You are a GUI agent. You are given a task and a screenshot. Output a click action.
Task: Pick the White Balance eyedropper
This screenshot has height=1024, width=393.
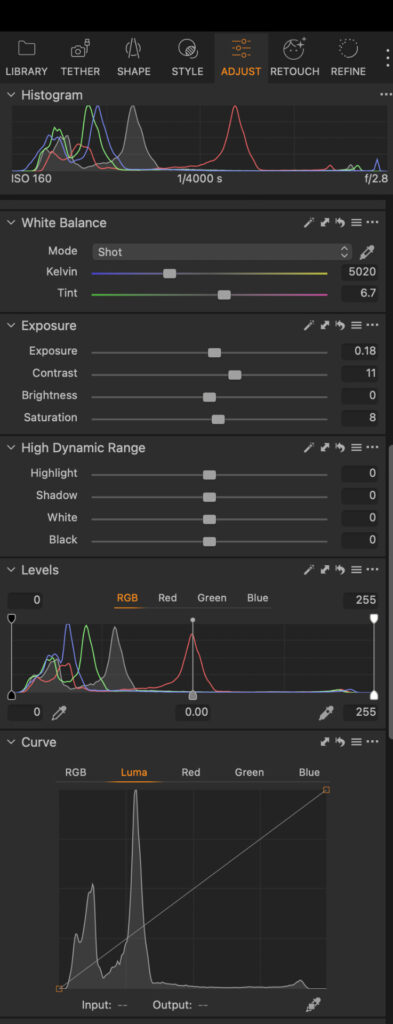[368, 251]
